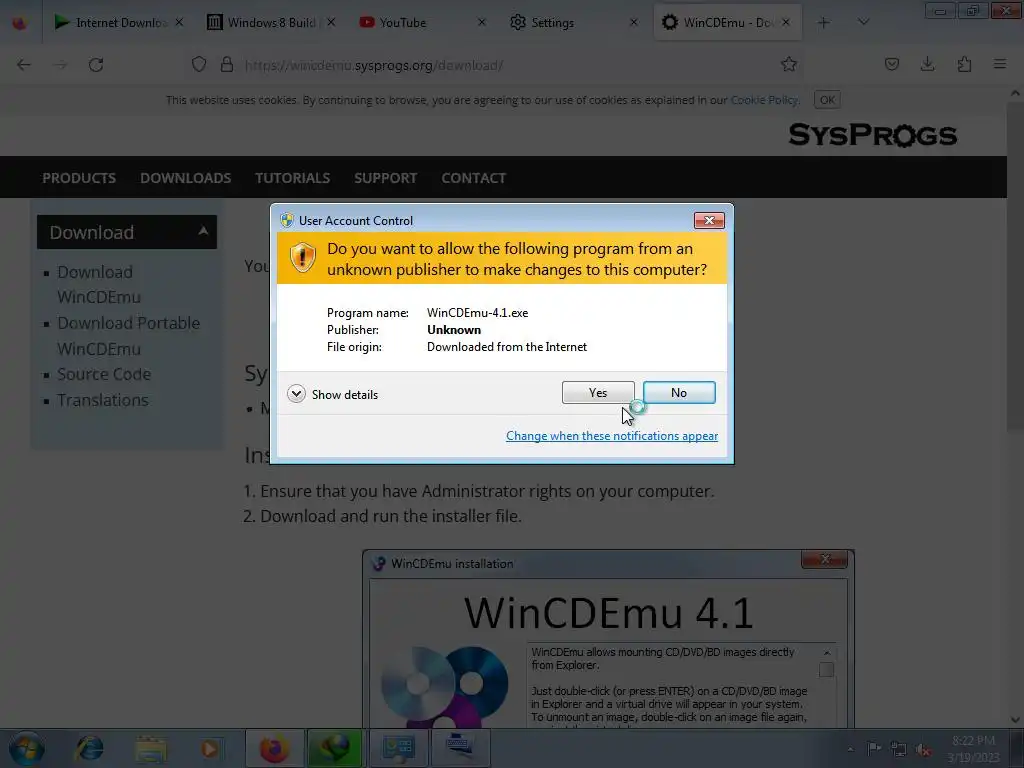Bookmark this page with star icon
Image resolution: width=1024 pixels, height=768 pixels.
pos(789,64)
